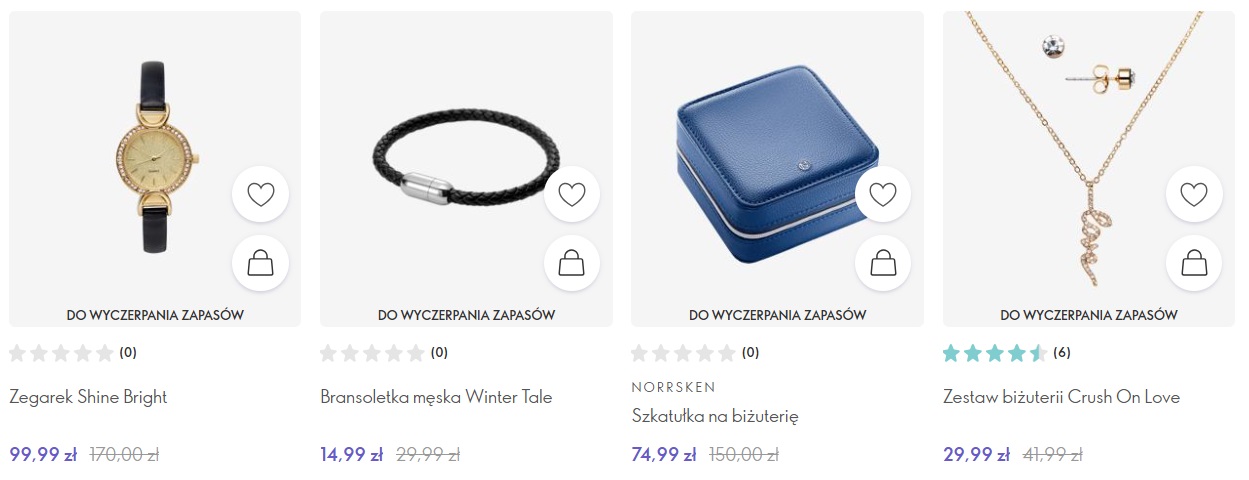The height and width of the screenshot is (480, 1249).
Task: Open Szkatułka na biżuterię product link
Action: tap(715, 416)
